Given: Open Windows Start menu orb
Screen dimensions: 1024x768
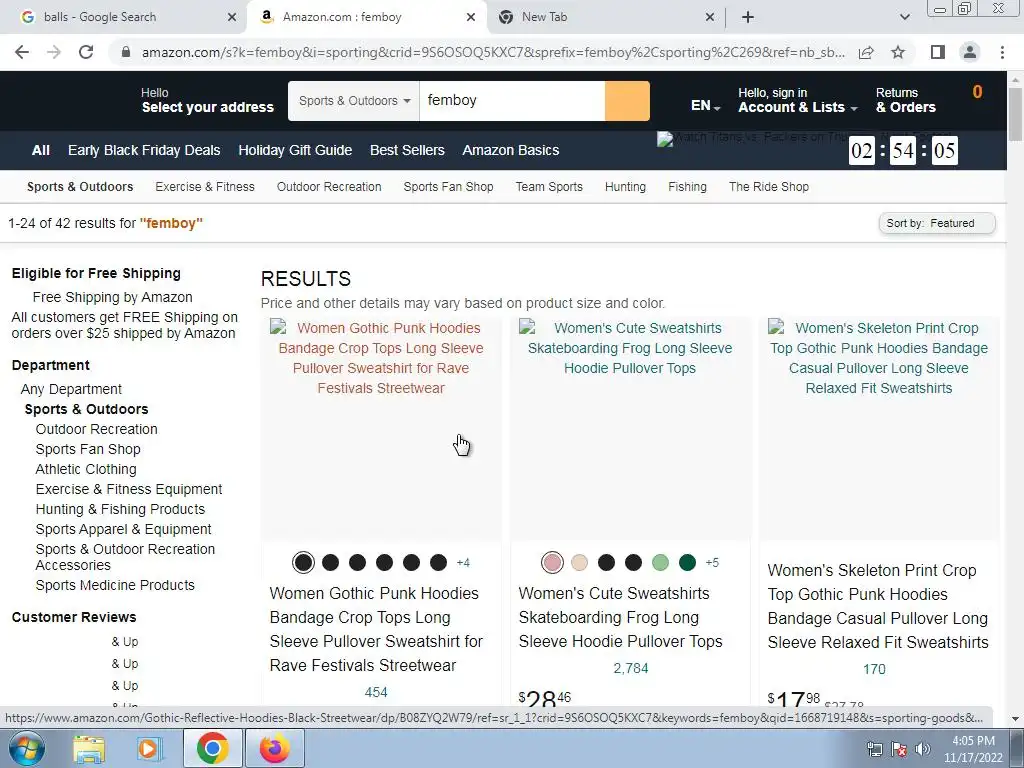Looking at the screenshot, I should 27,748.
